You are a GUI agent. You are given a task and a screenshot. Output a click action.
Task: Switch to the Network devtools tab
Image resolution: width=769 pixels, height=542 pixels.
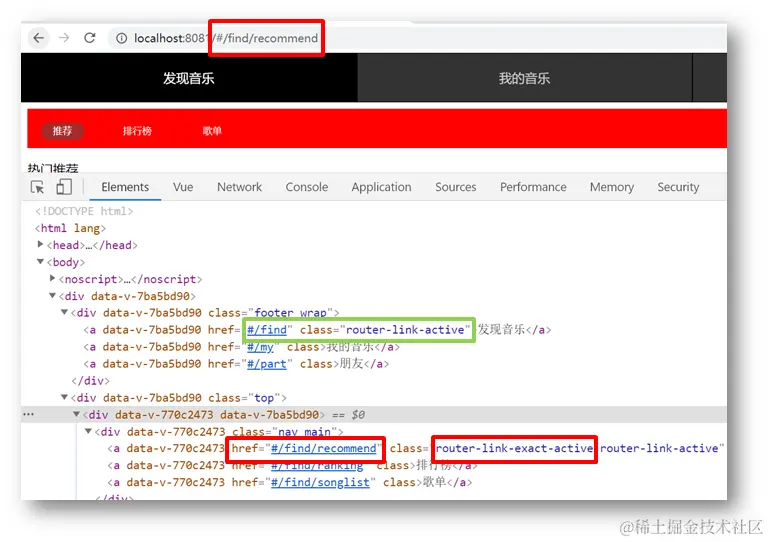click(x=239, y=187)
